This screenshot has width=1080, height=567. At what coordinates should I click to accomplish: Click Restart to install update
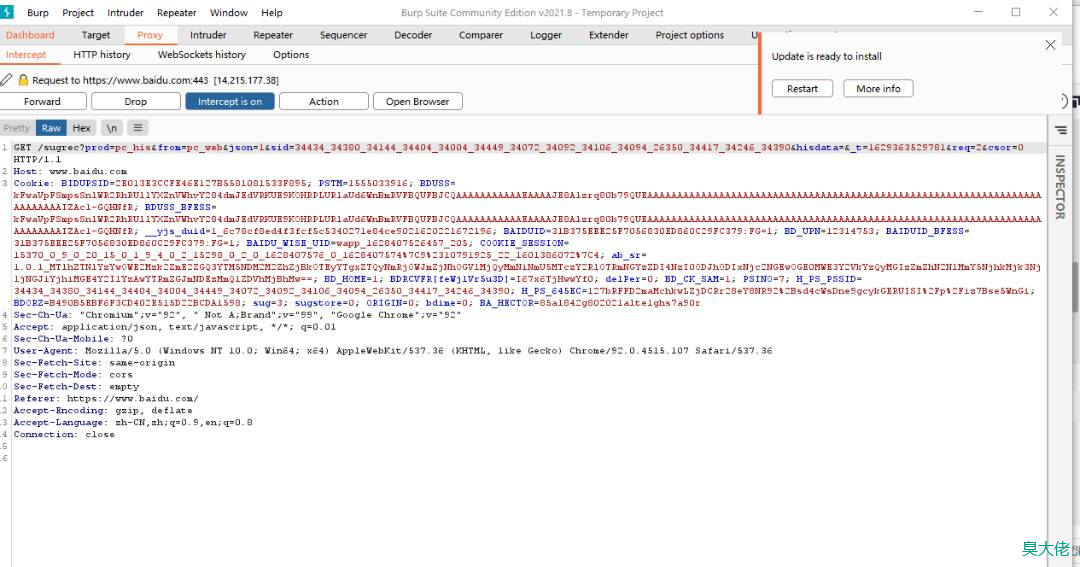tap(802, 88)
